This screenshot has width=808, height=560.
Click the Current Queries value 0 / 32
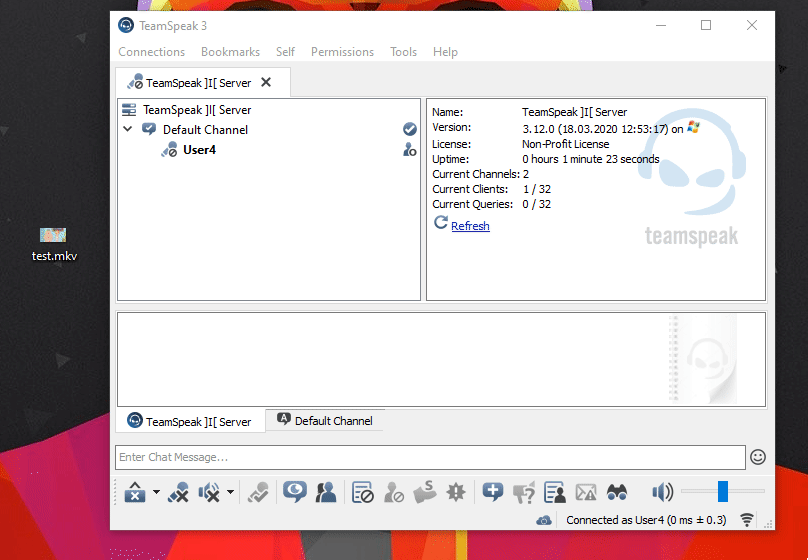coord(536,204)
